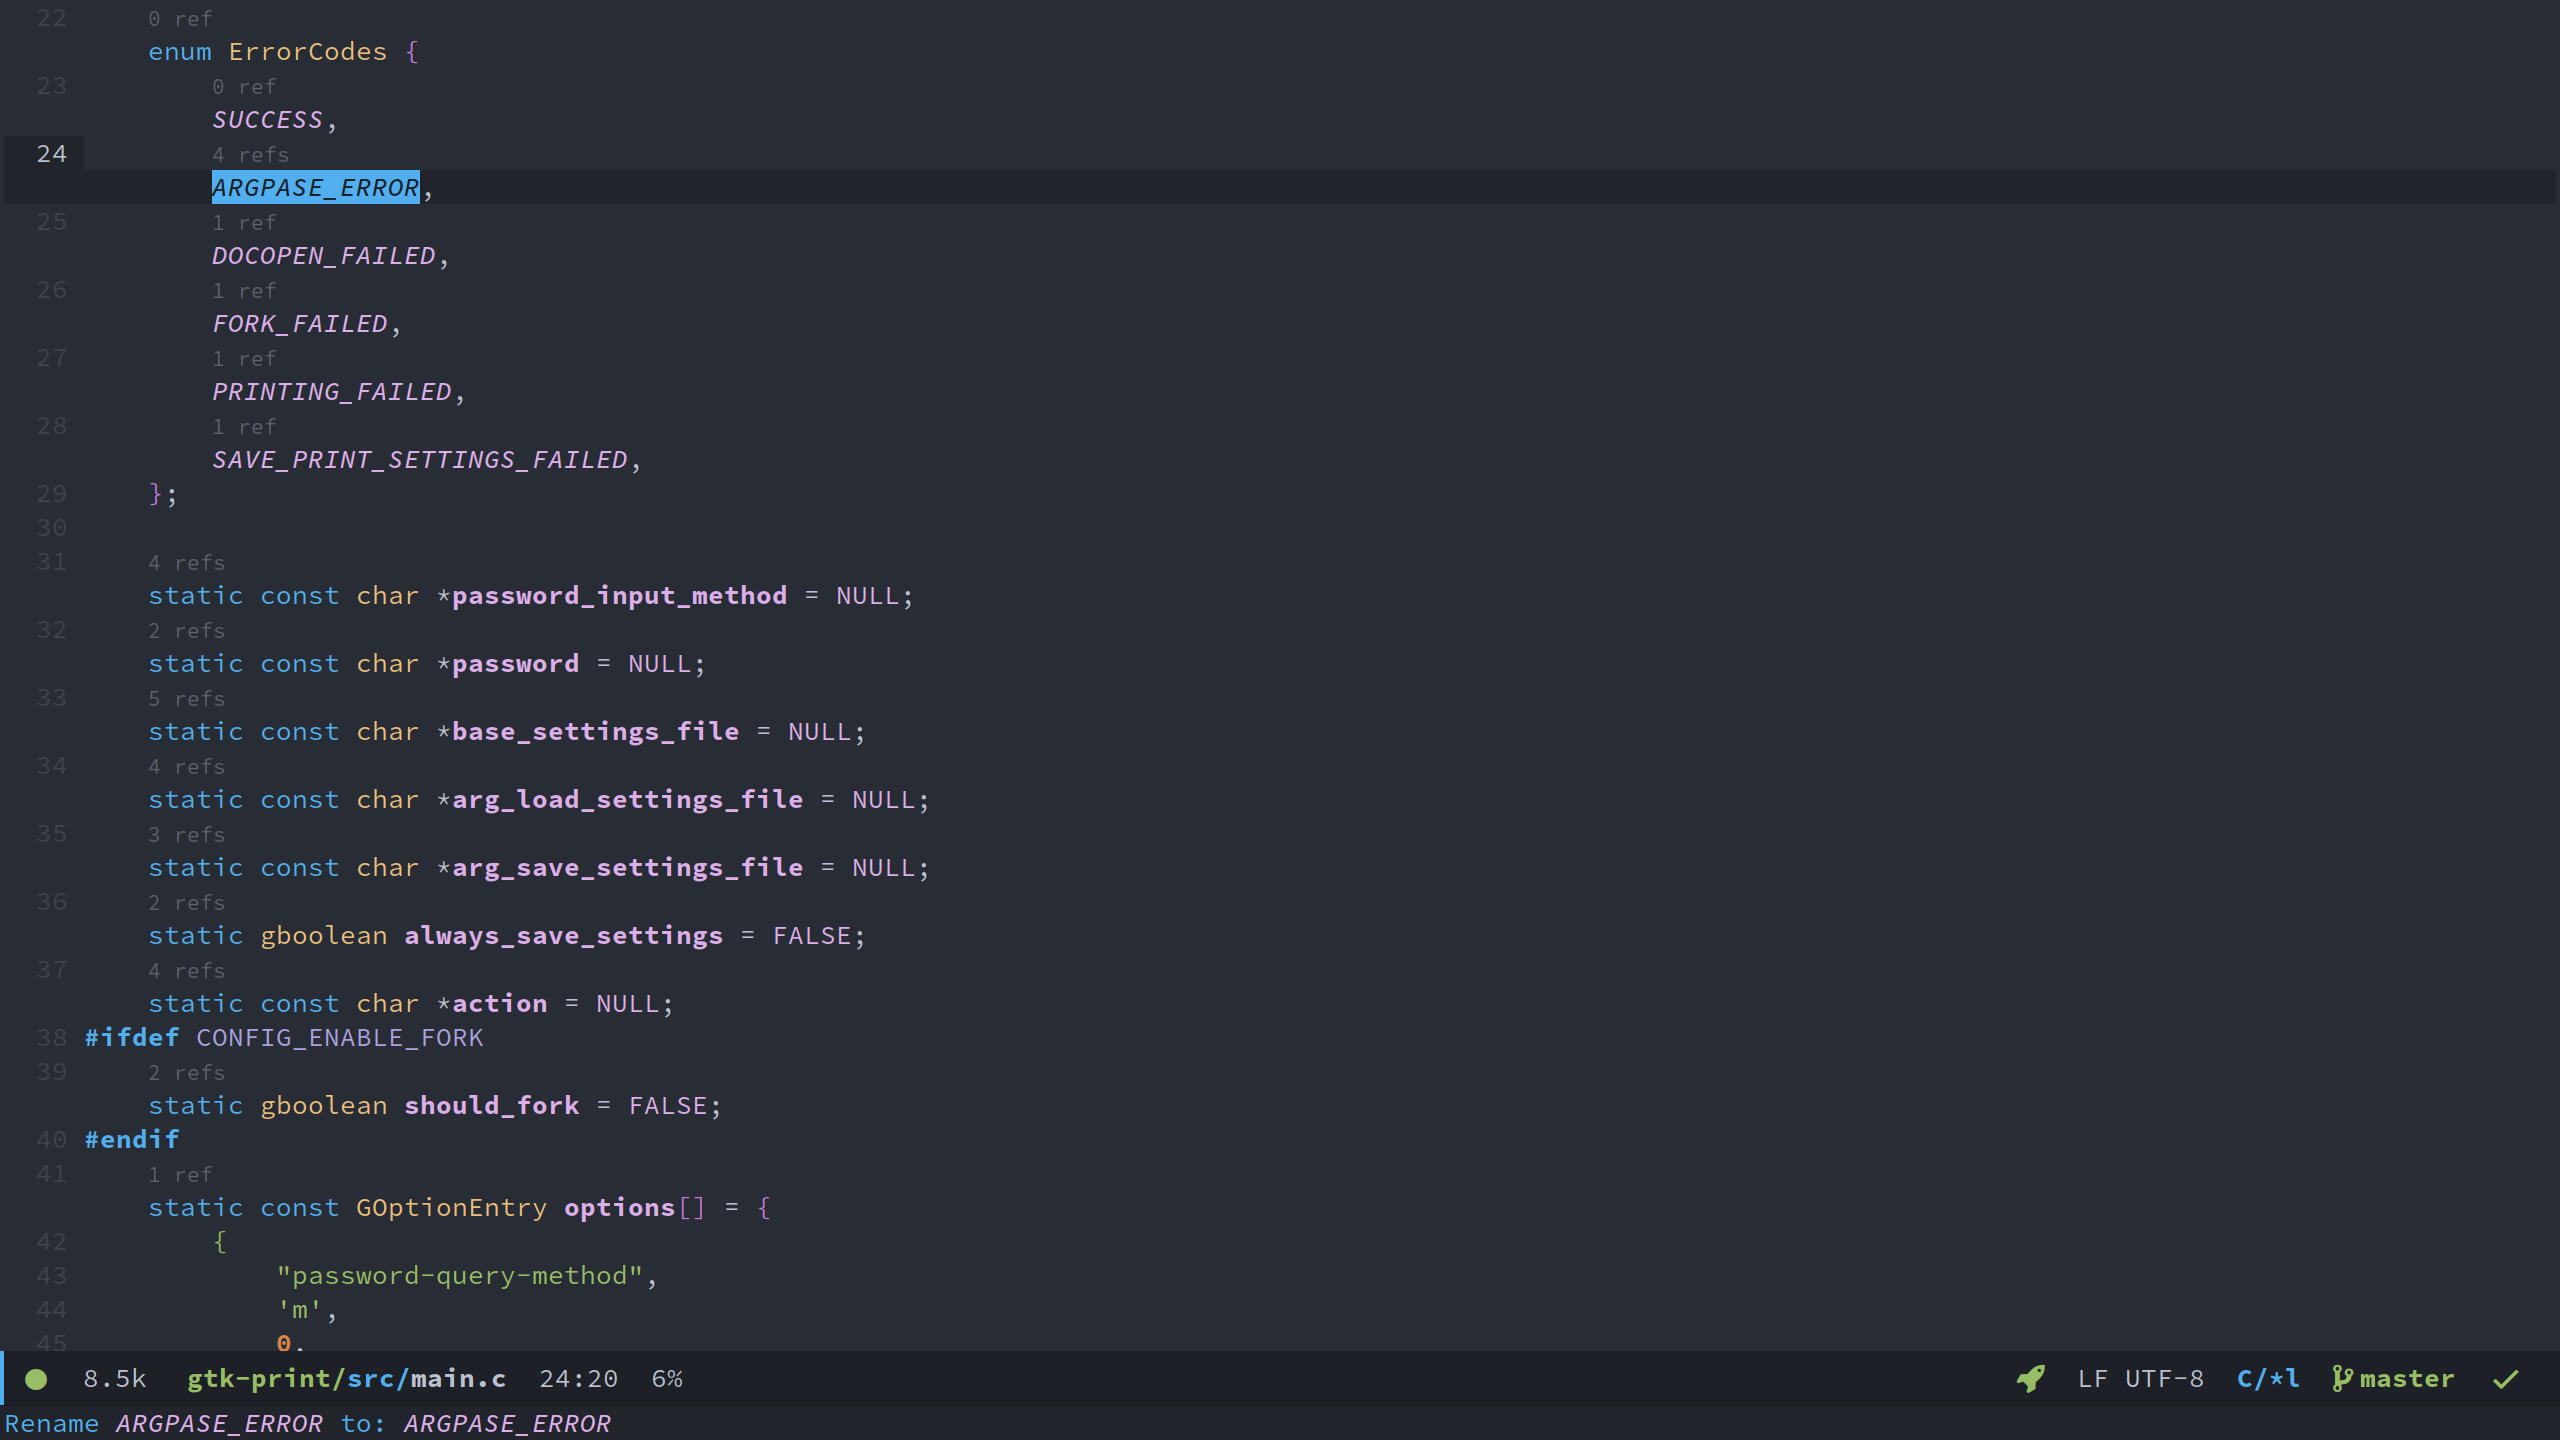The image size is (2560, 1440).
Task: Click the LF UTF-8 encoding indicator
Action: [x=2140, y=1379]
